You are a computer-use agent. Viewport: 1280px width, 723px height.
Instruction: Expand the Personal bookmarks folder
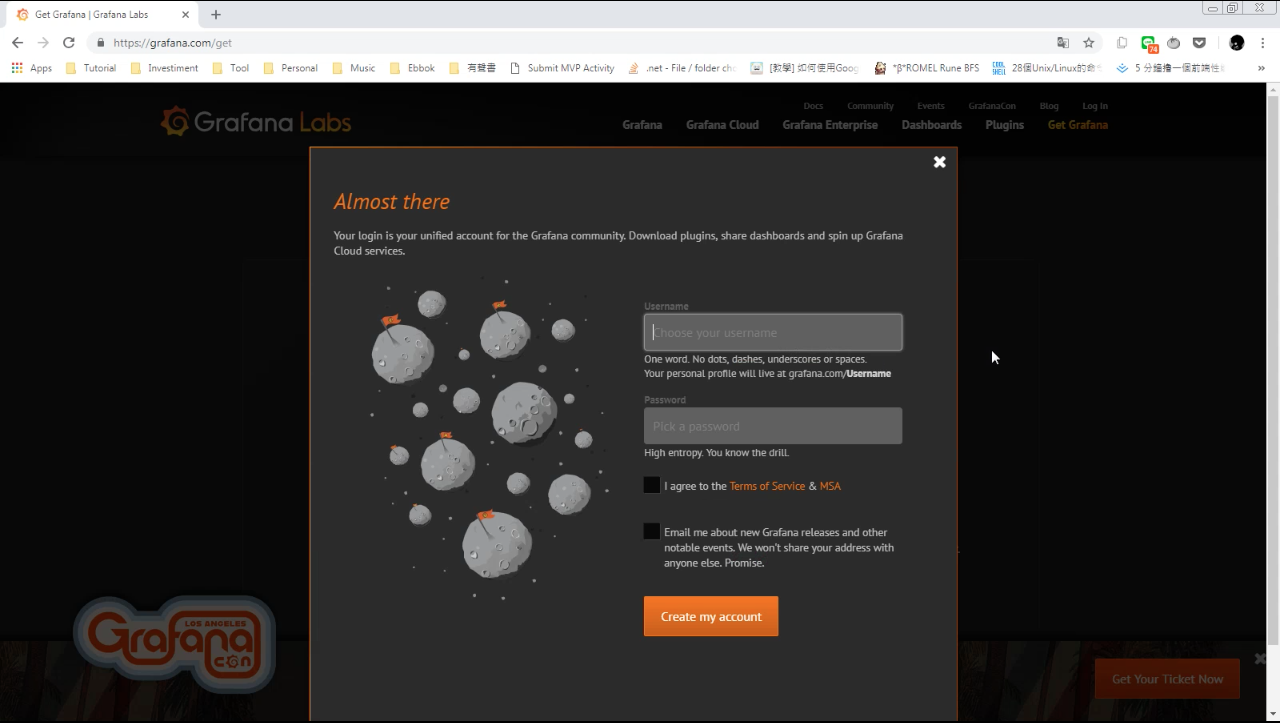290,68
